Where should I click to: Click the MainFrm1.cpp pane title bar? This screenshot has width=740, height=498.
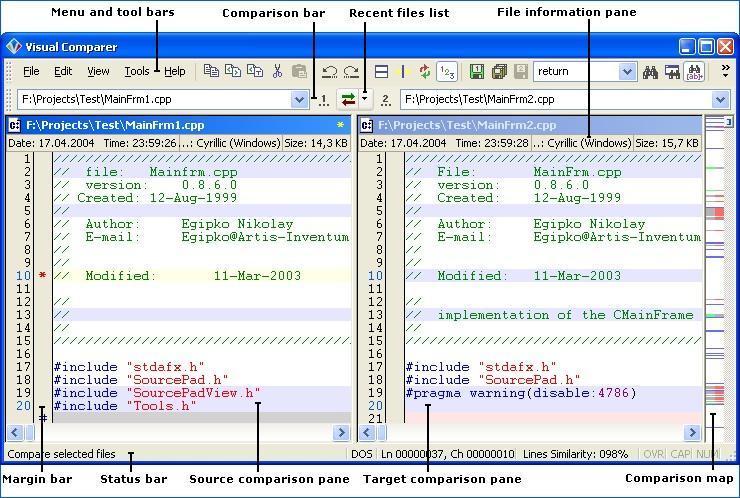click(178, 125)
